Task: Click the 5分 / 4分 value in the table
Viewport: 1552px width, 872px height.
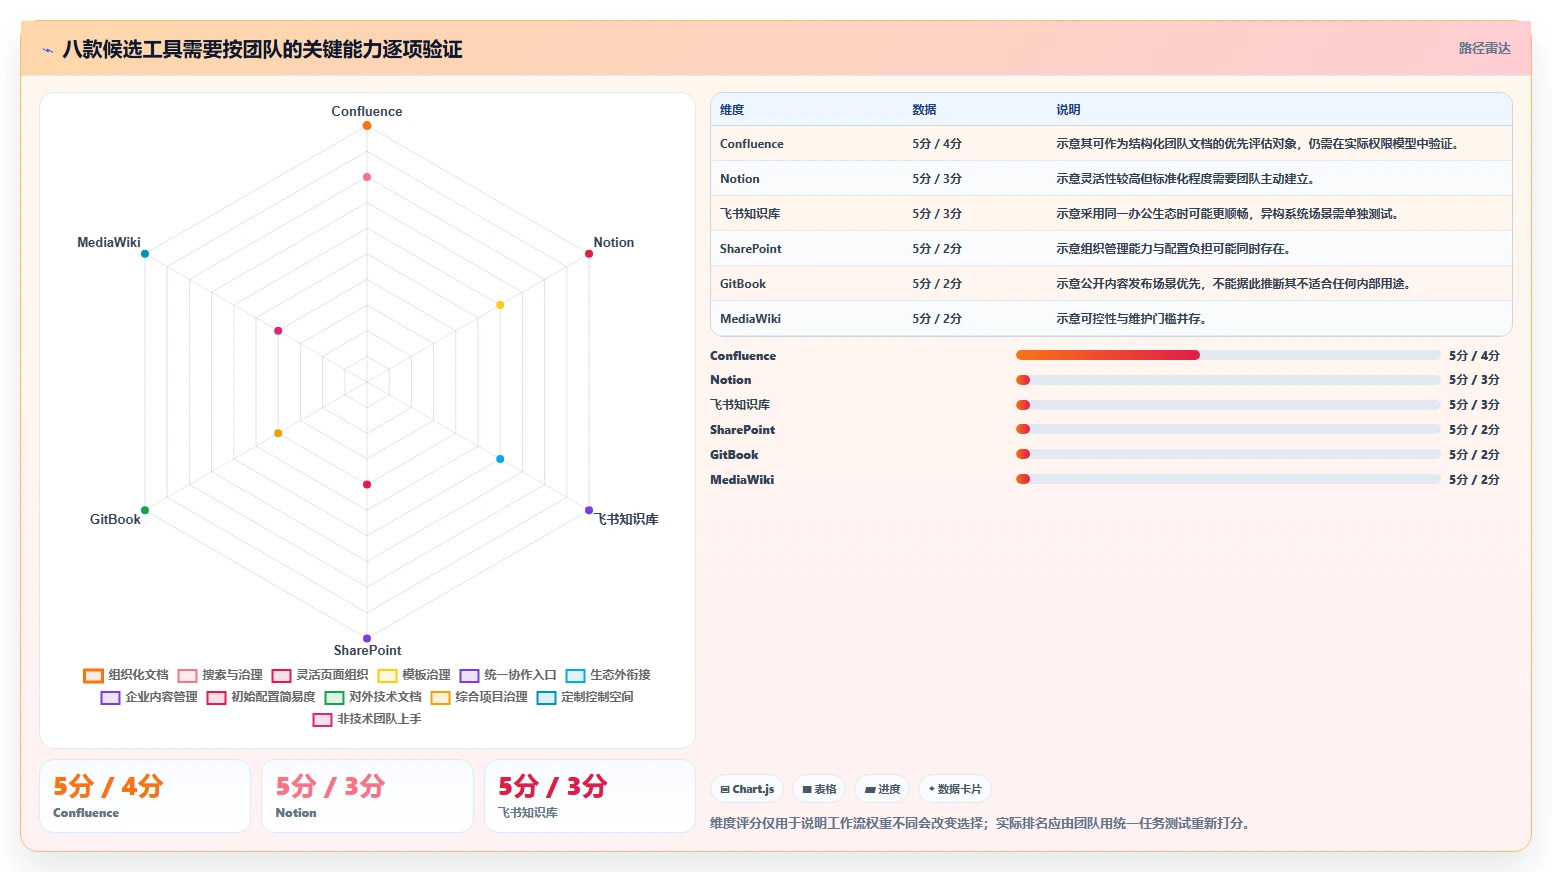Action: click(937, 144)
